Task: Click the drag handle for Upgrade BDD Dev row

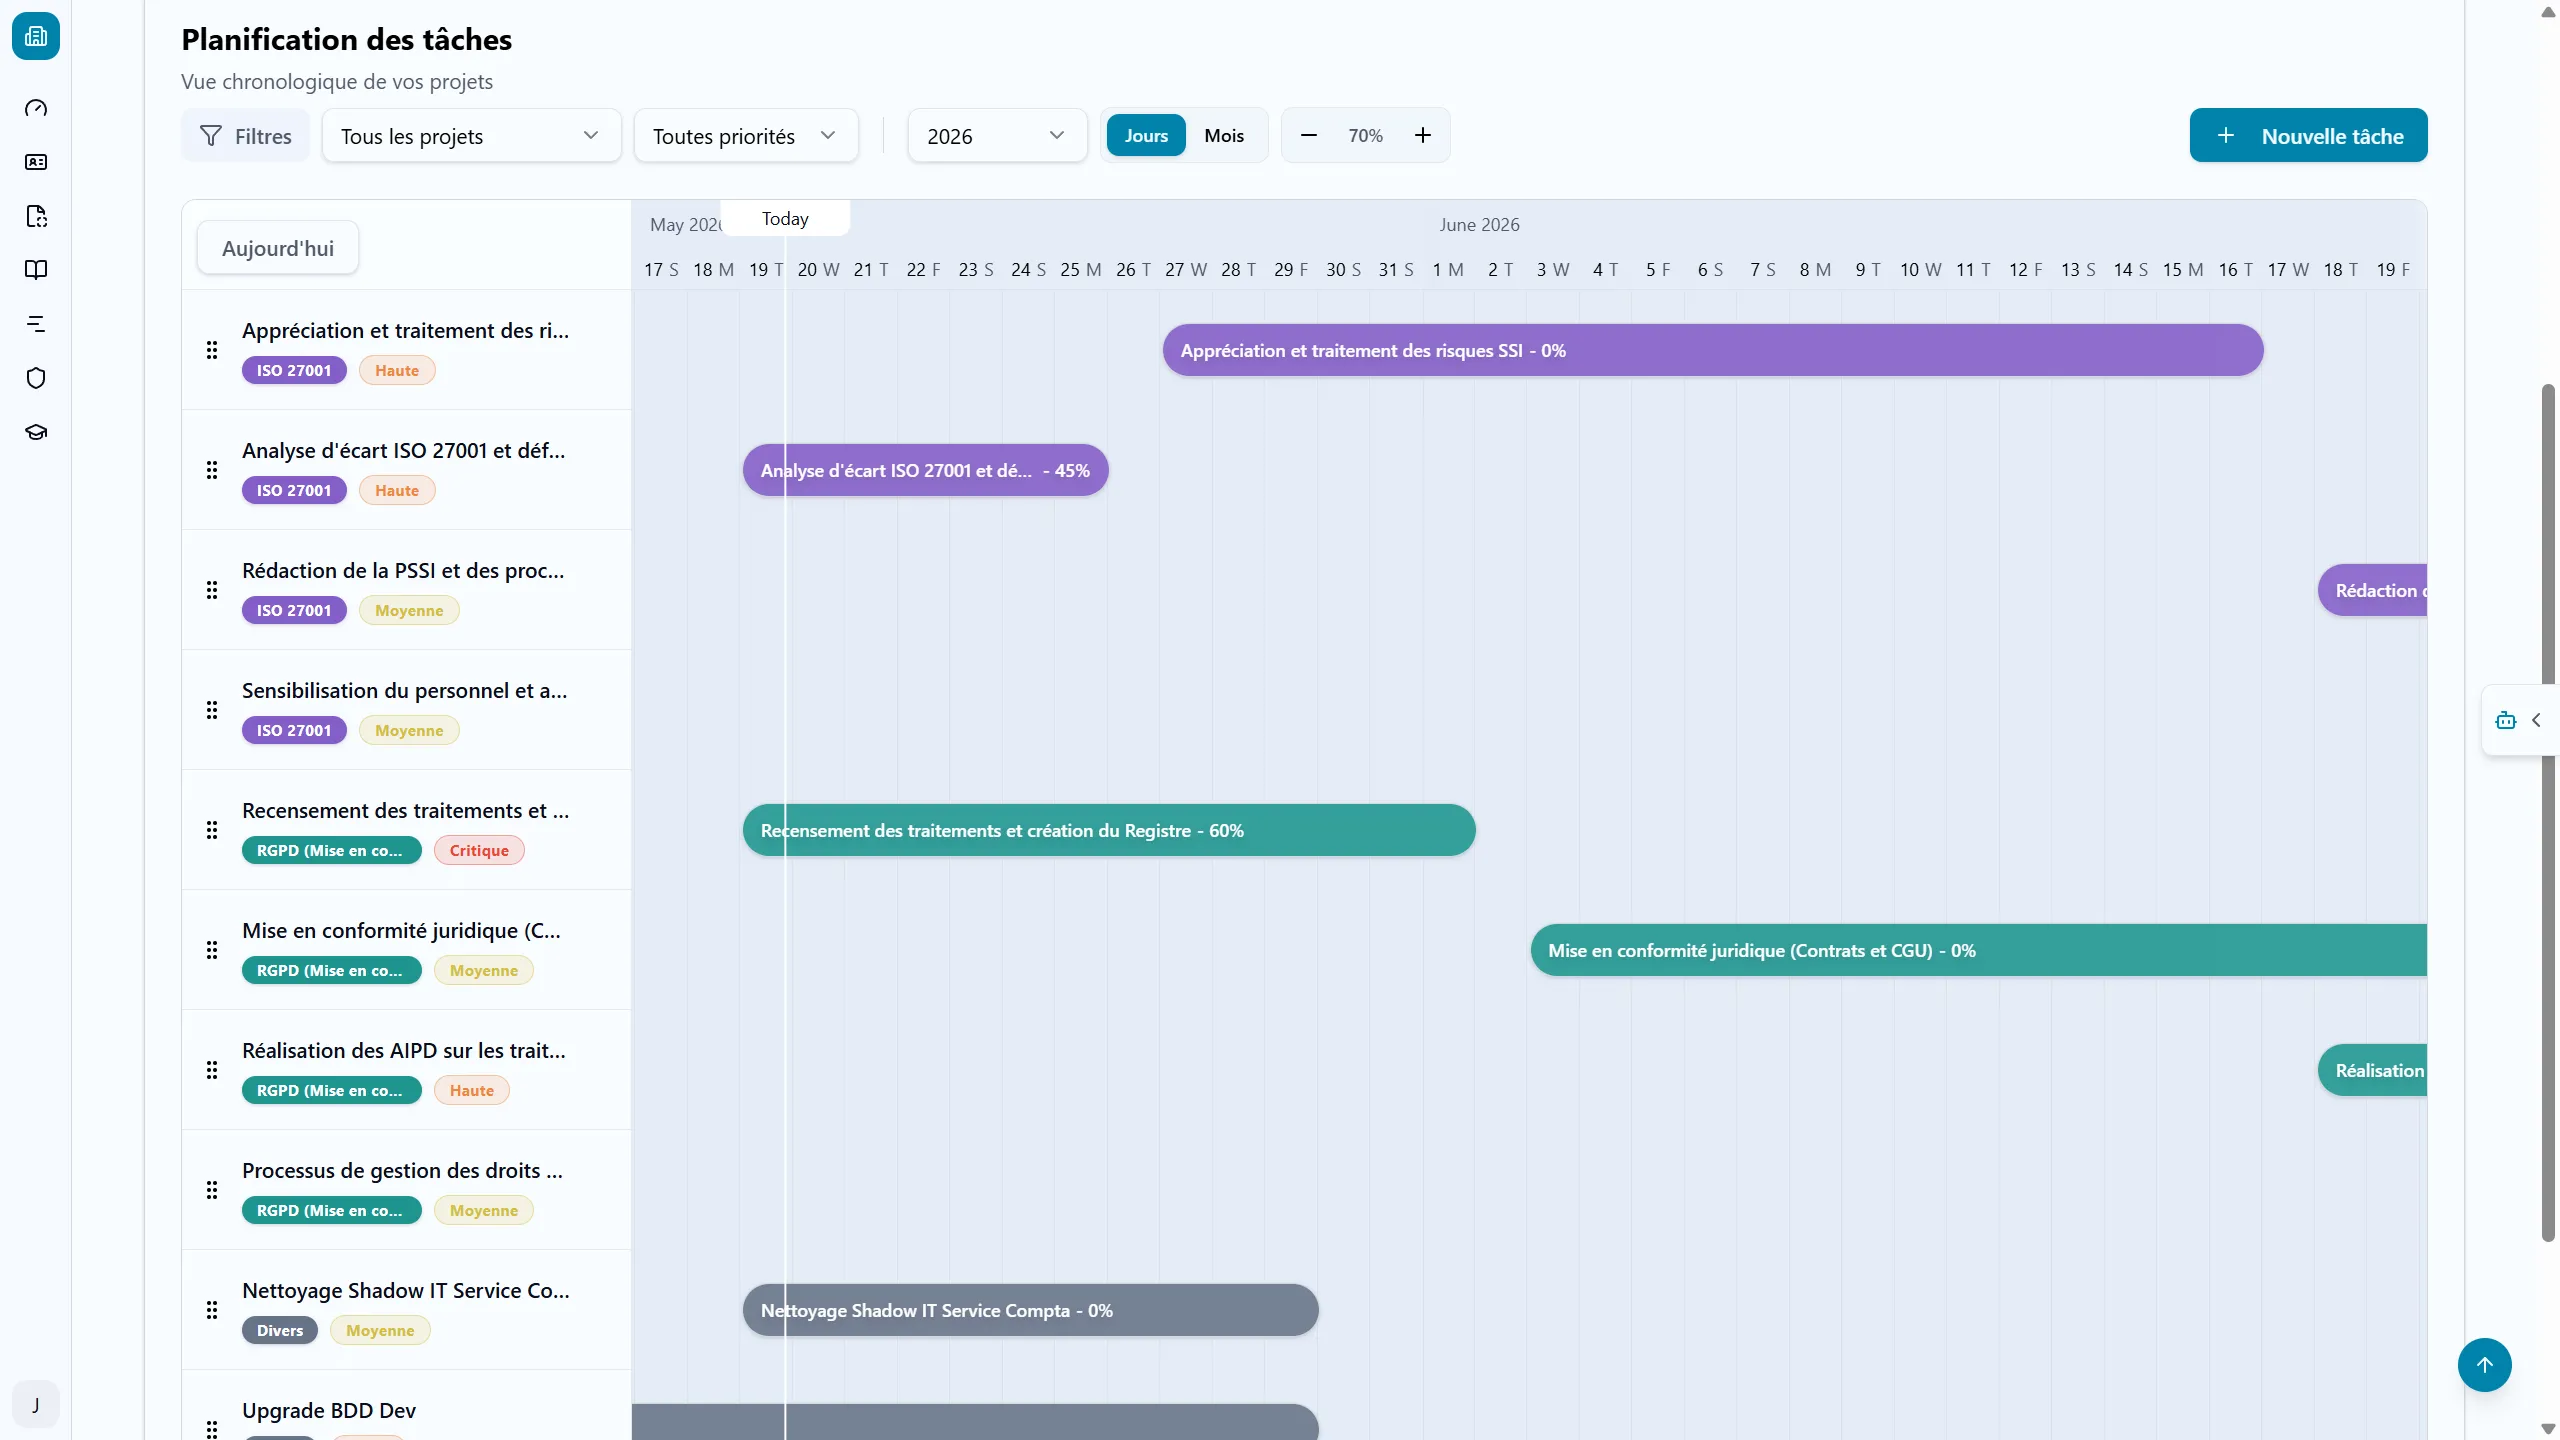Action: (212, 1428)
